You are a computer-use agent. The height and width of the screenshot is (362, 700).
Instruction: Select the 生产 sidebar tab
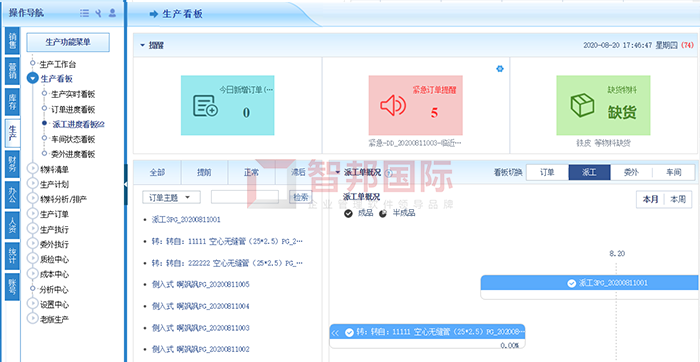[12, 133]
